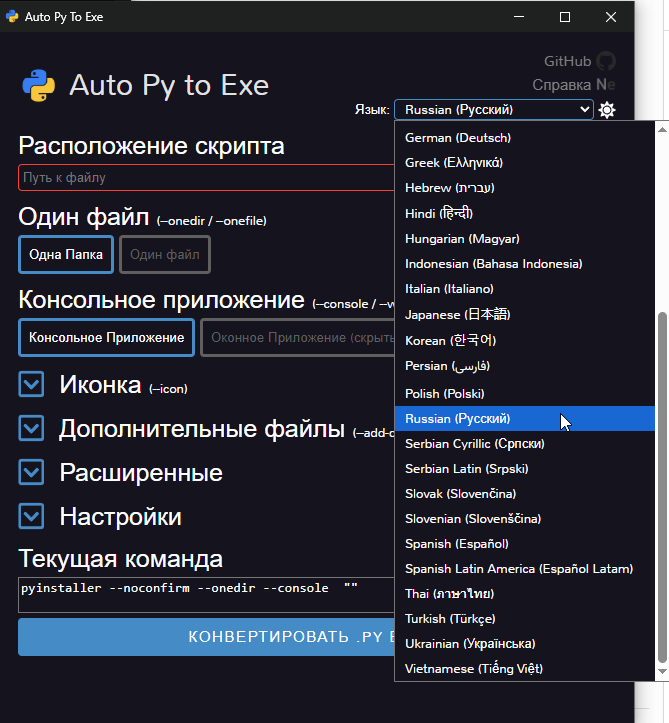Select Serbian Latin (Srpski) language

[525, 468]
